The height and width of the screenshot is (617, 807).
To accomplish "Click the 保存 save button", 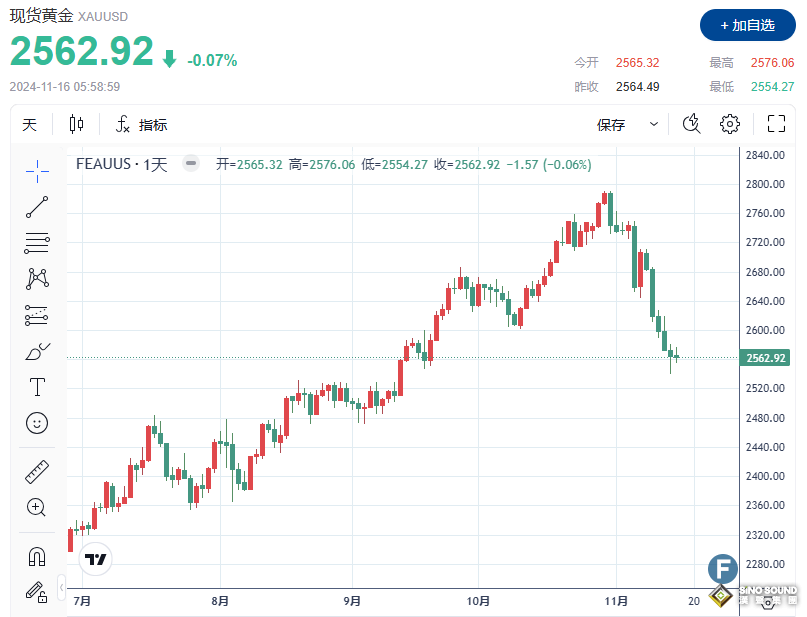I will [610, 124].
